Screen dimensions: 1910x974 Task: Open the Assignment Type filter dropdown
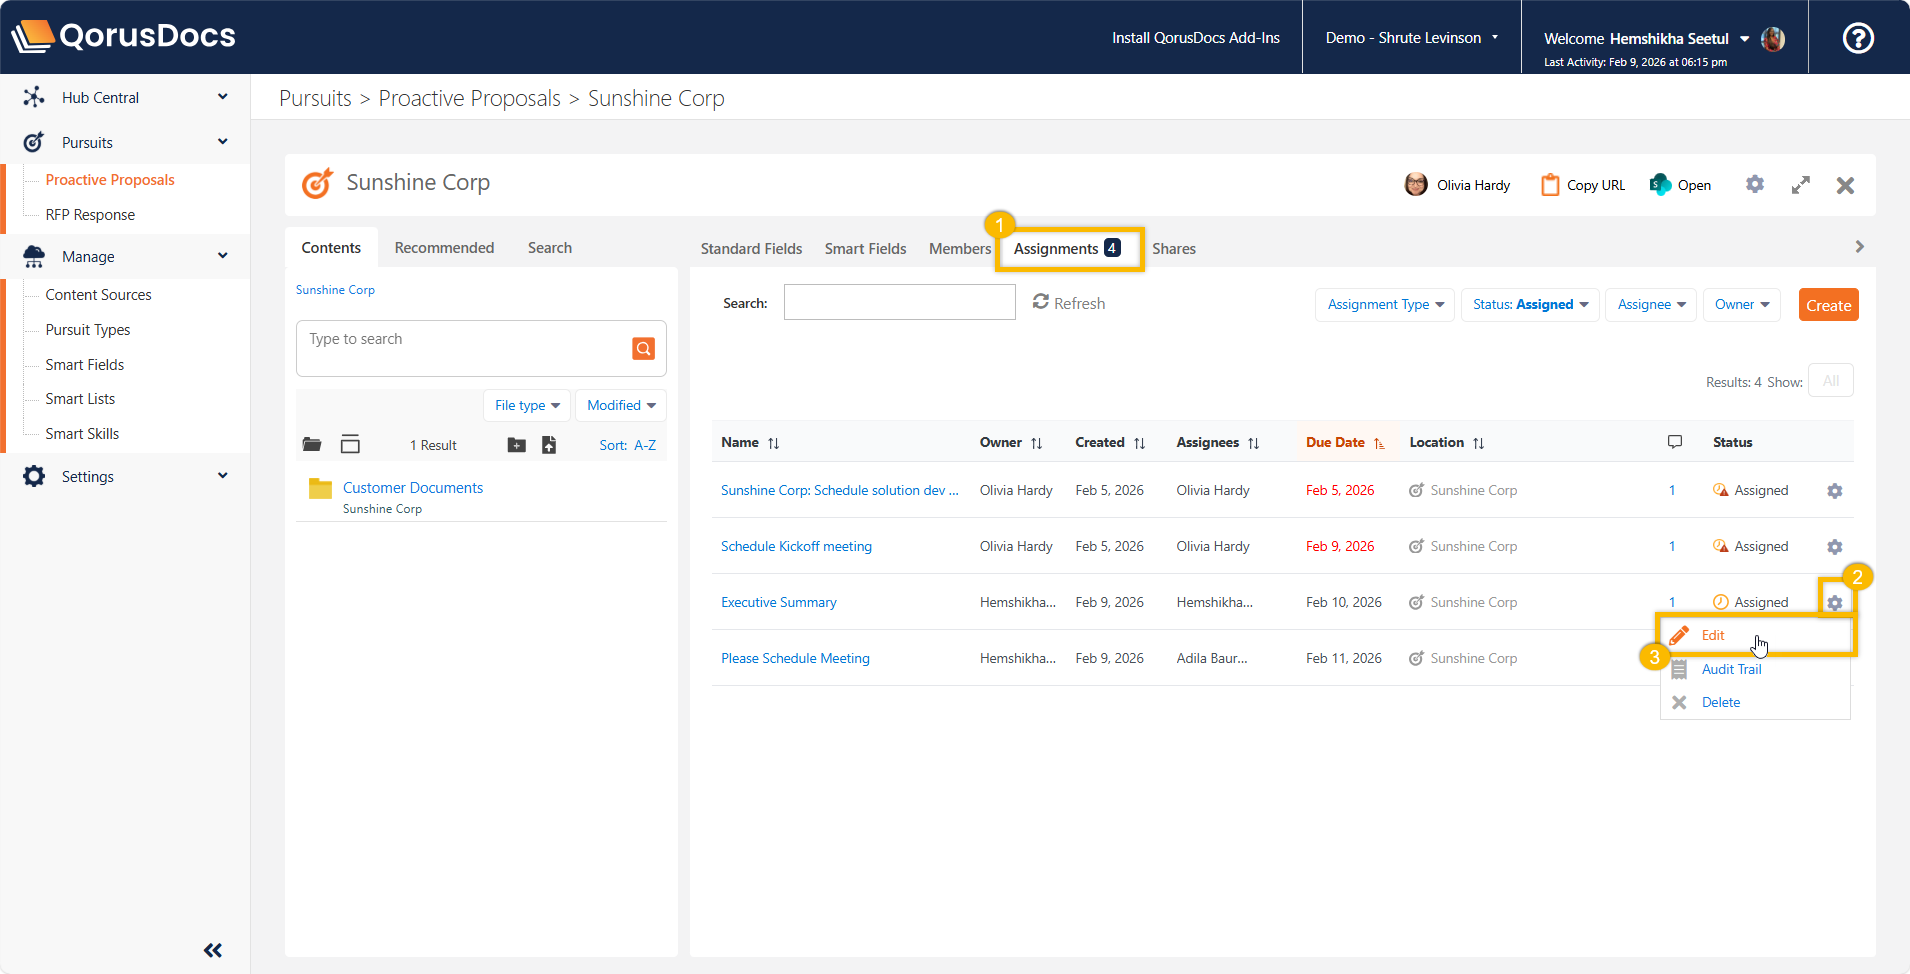(1384, 305)
